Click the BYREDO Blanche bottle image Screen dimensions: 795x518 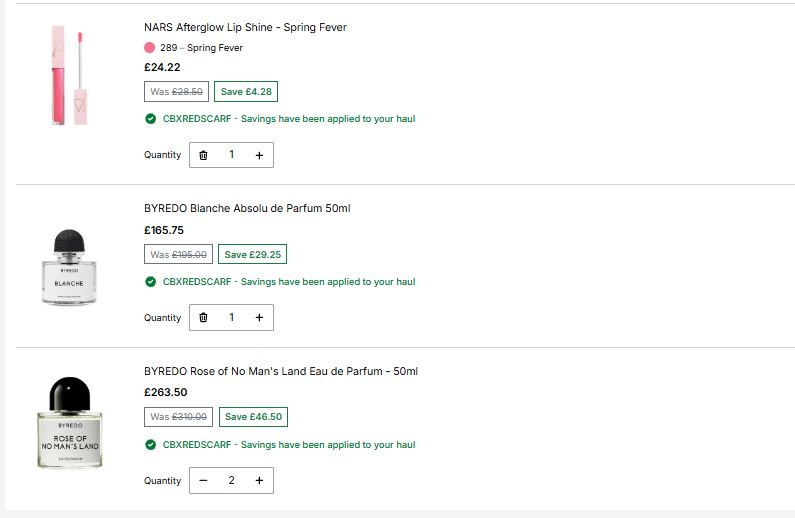[x=69, y=267]
